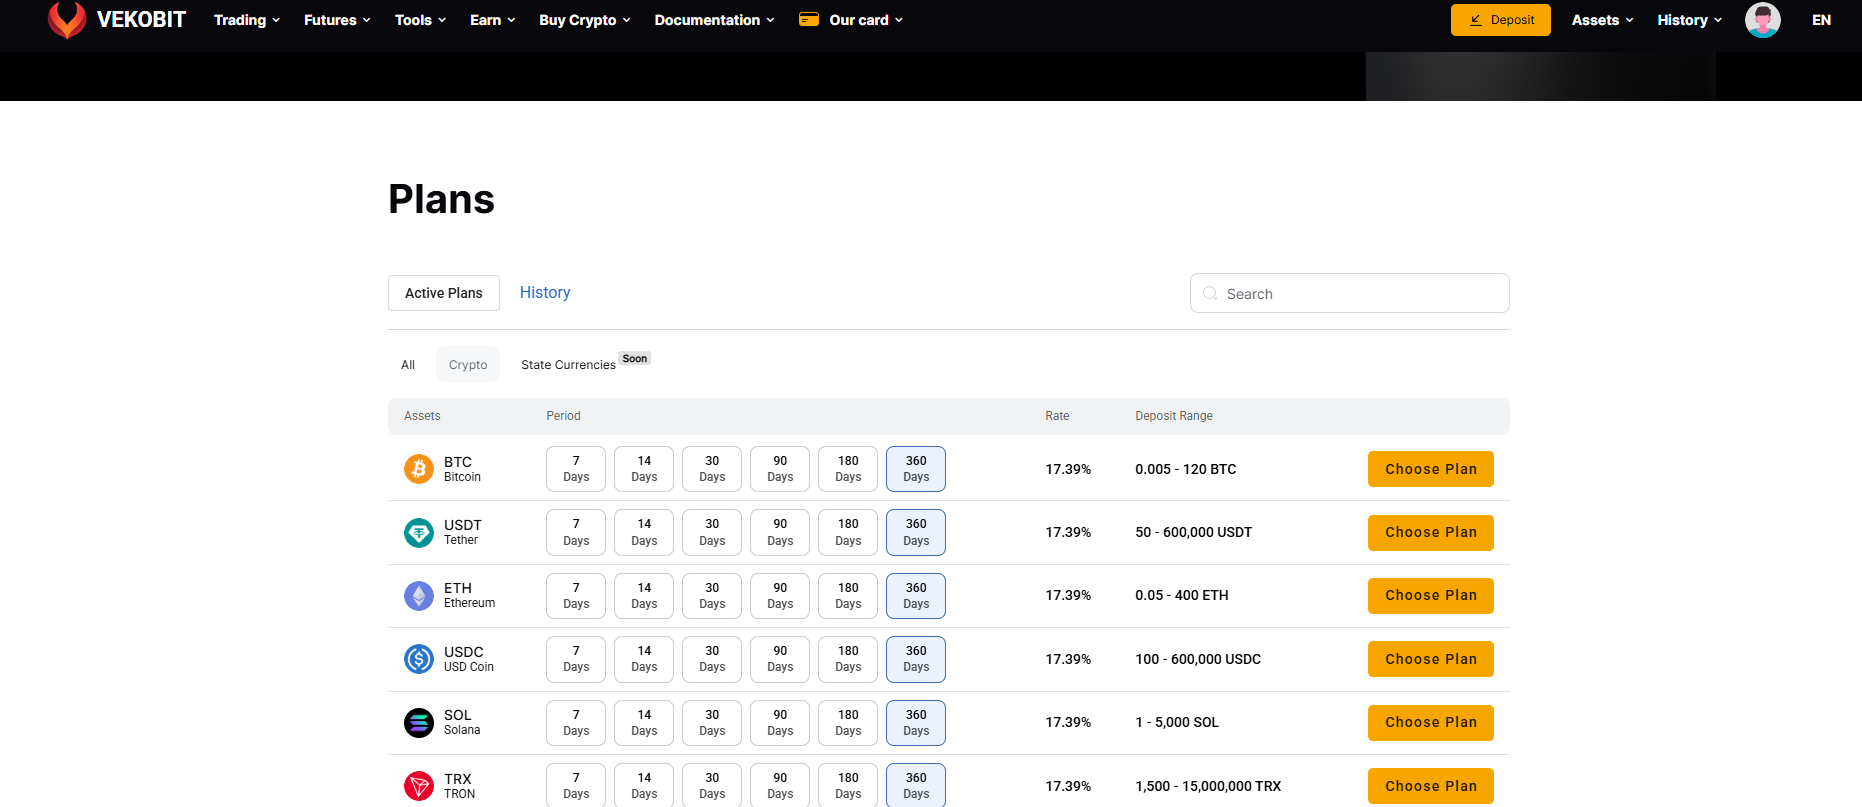Expand the Futures menu

(x=337, y=20)
